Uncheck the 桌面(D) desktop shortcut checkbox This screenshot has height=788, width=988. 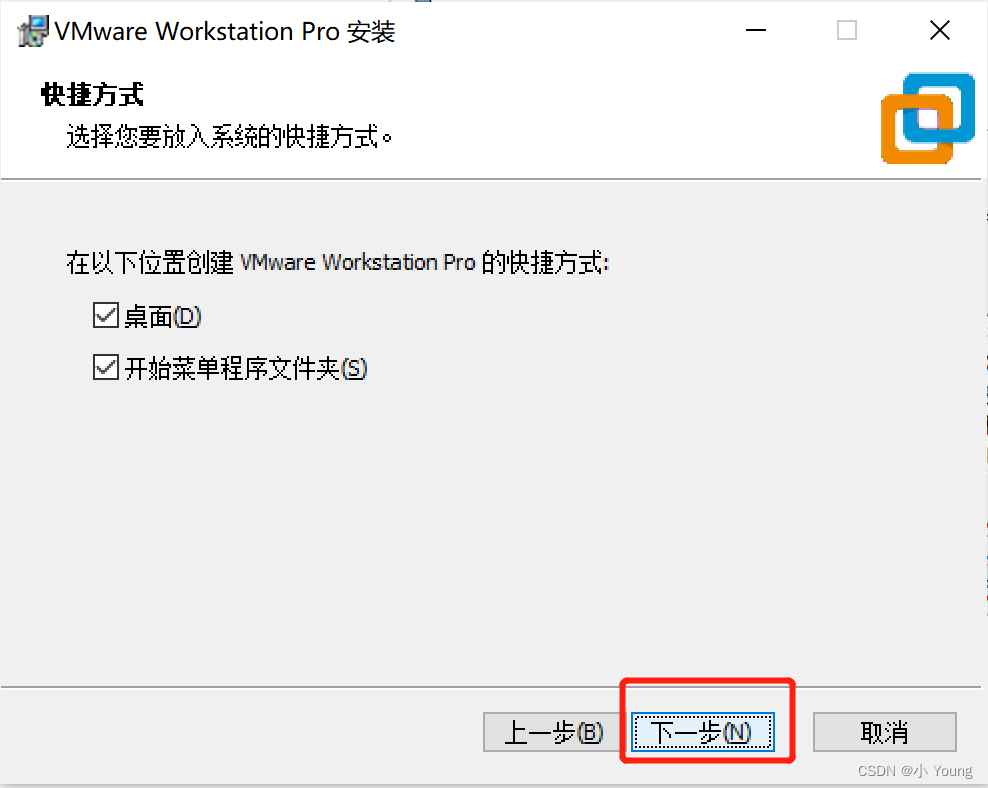[105, 315]
